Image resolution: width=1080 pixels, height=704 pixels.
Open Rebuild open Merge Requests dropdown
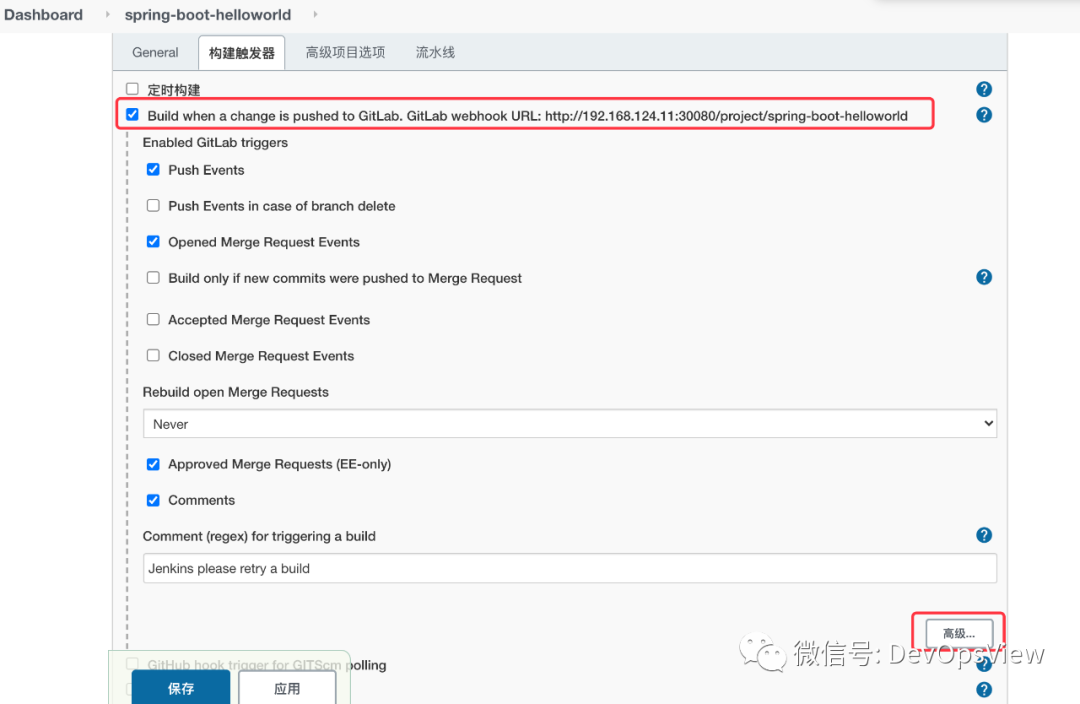[x=570, y=424]
